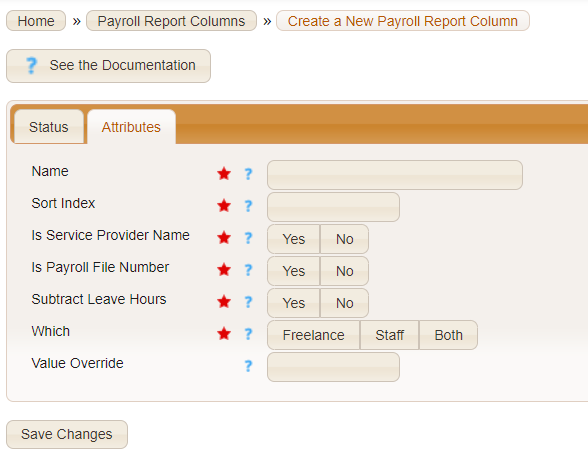588x462 pixels.
Task: Choose Freelance for Which option
Action: pyautogui.click(x=314, y=335)
